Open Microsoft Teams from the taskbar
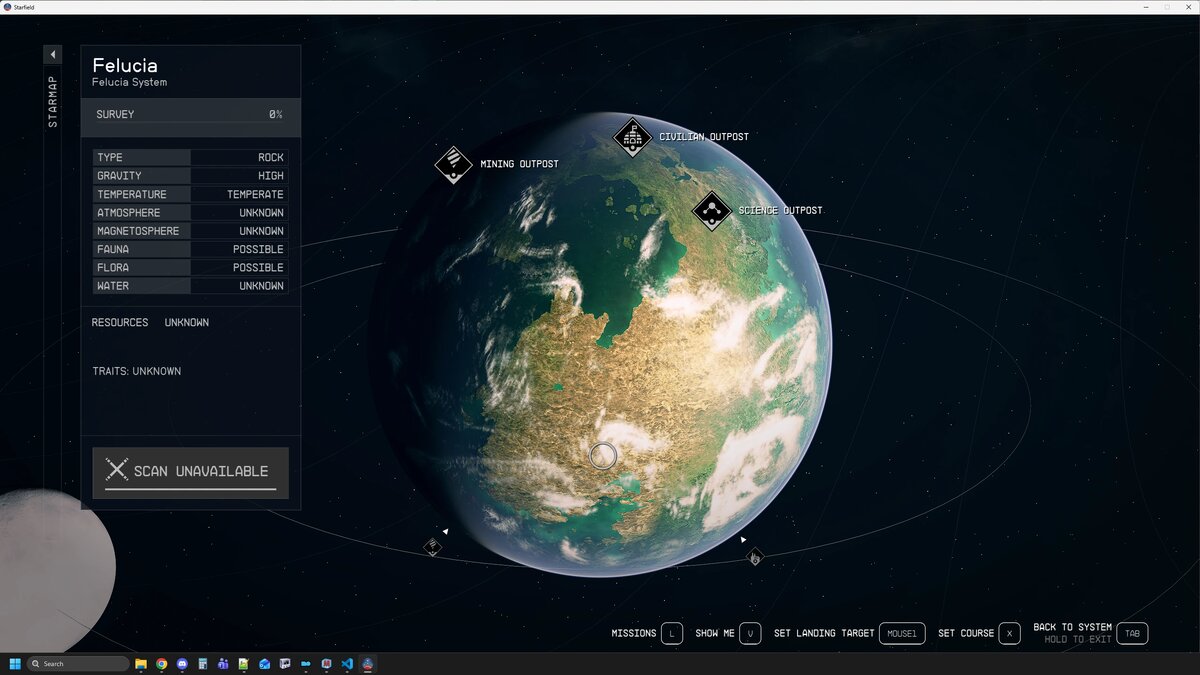Viewport: 1200px width, 675px height. tap(223, 664)
